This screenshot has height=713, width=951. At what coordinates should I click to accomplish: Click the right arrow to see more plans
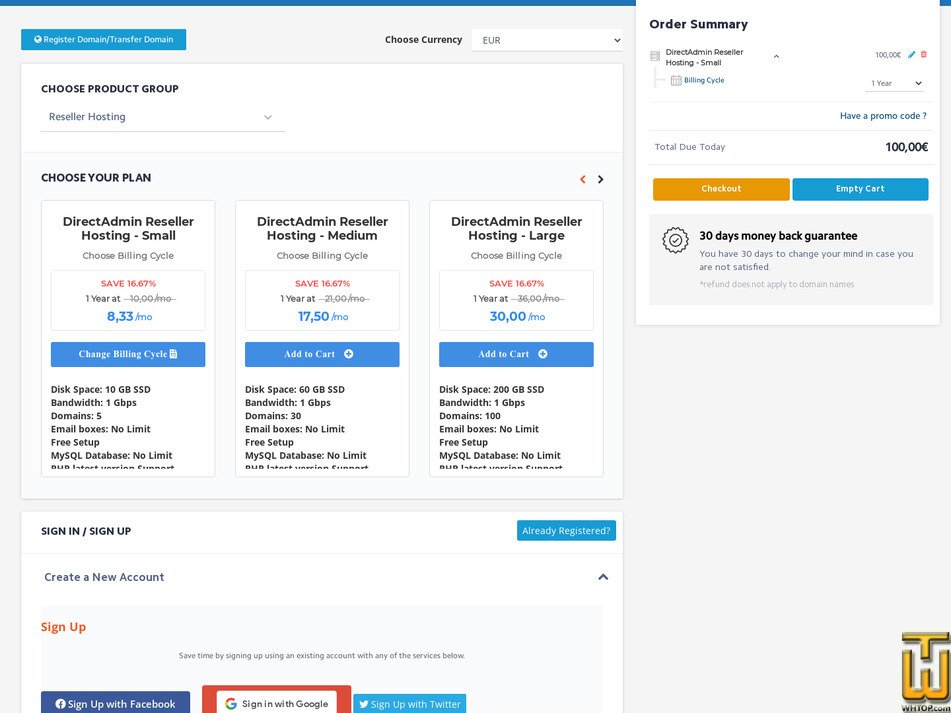(x=600, y=179)
